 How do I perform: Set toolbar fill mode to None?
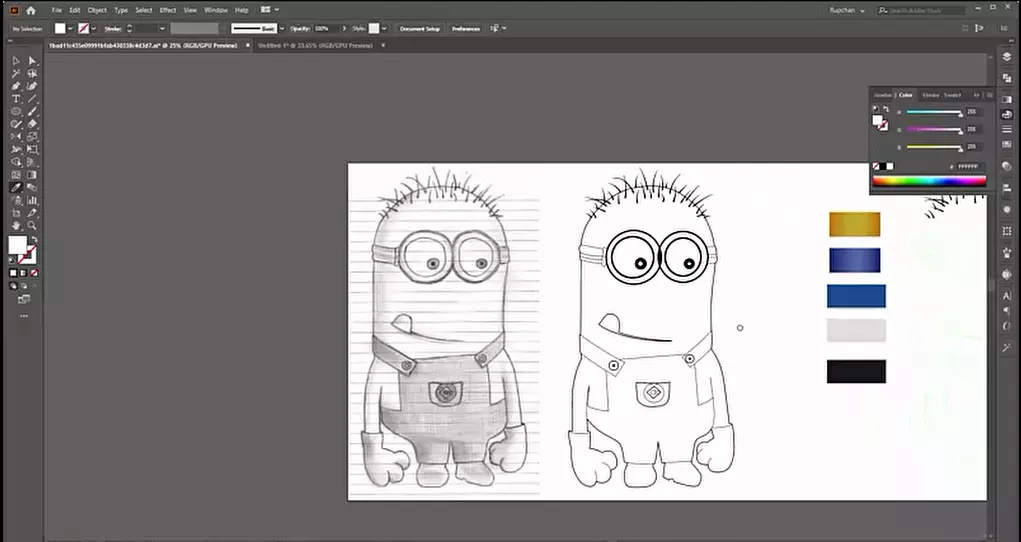tap(34, 273)
